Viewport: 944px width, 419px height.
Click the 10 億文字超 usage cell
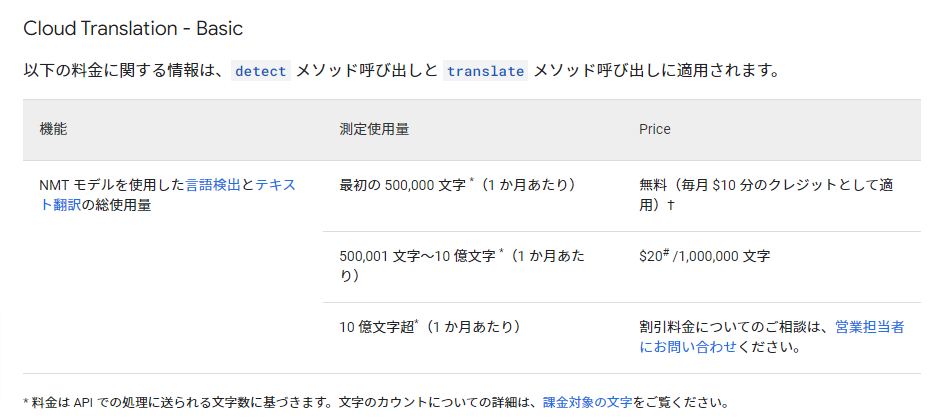point(430,327)
